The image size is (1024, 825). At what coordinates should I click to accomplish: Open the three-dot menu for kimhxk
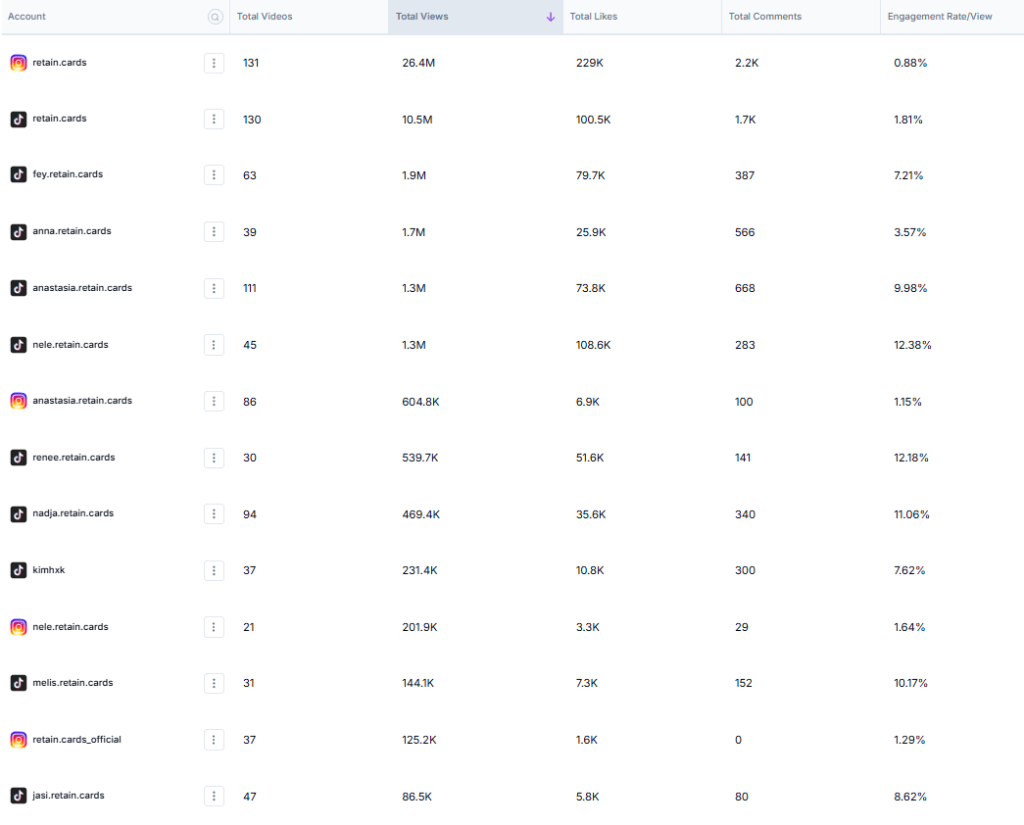(214, 570)
